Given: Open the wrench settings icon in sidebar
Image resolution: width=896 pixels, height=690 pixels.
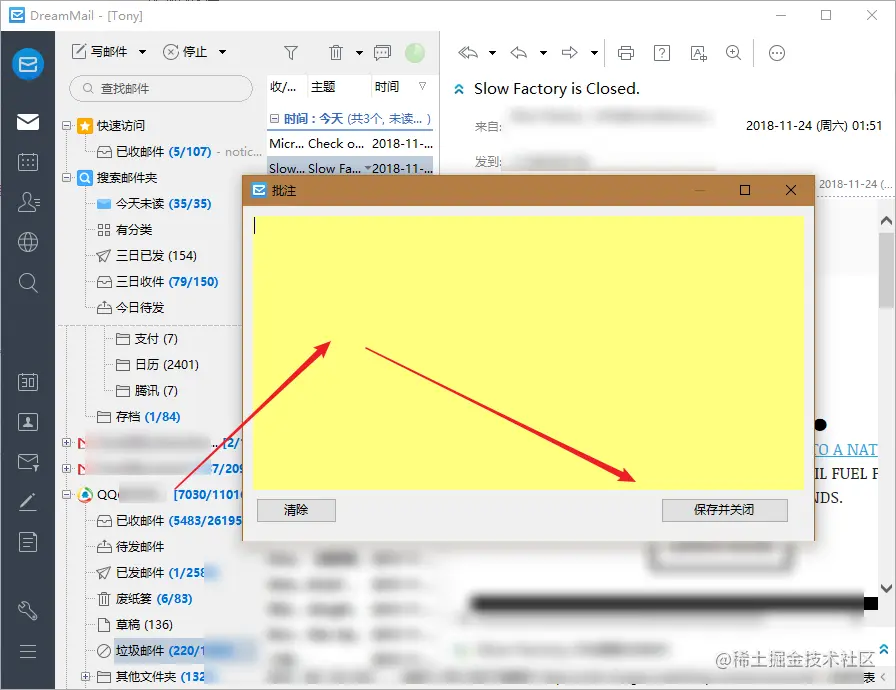Looking at the screenshot, I should pos(27,610).
